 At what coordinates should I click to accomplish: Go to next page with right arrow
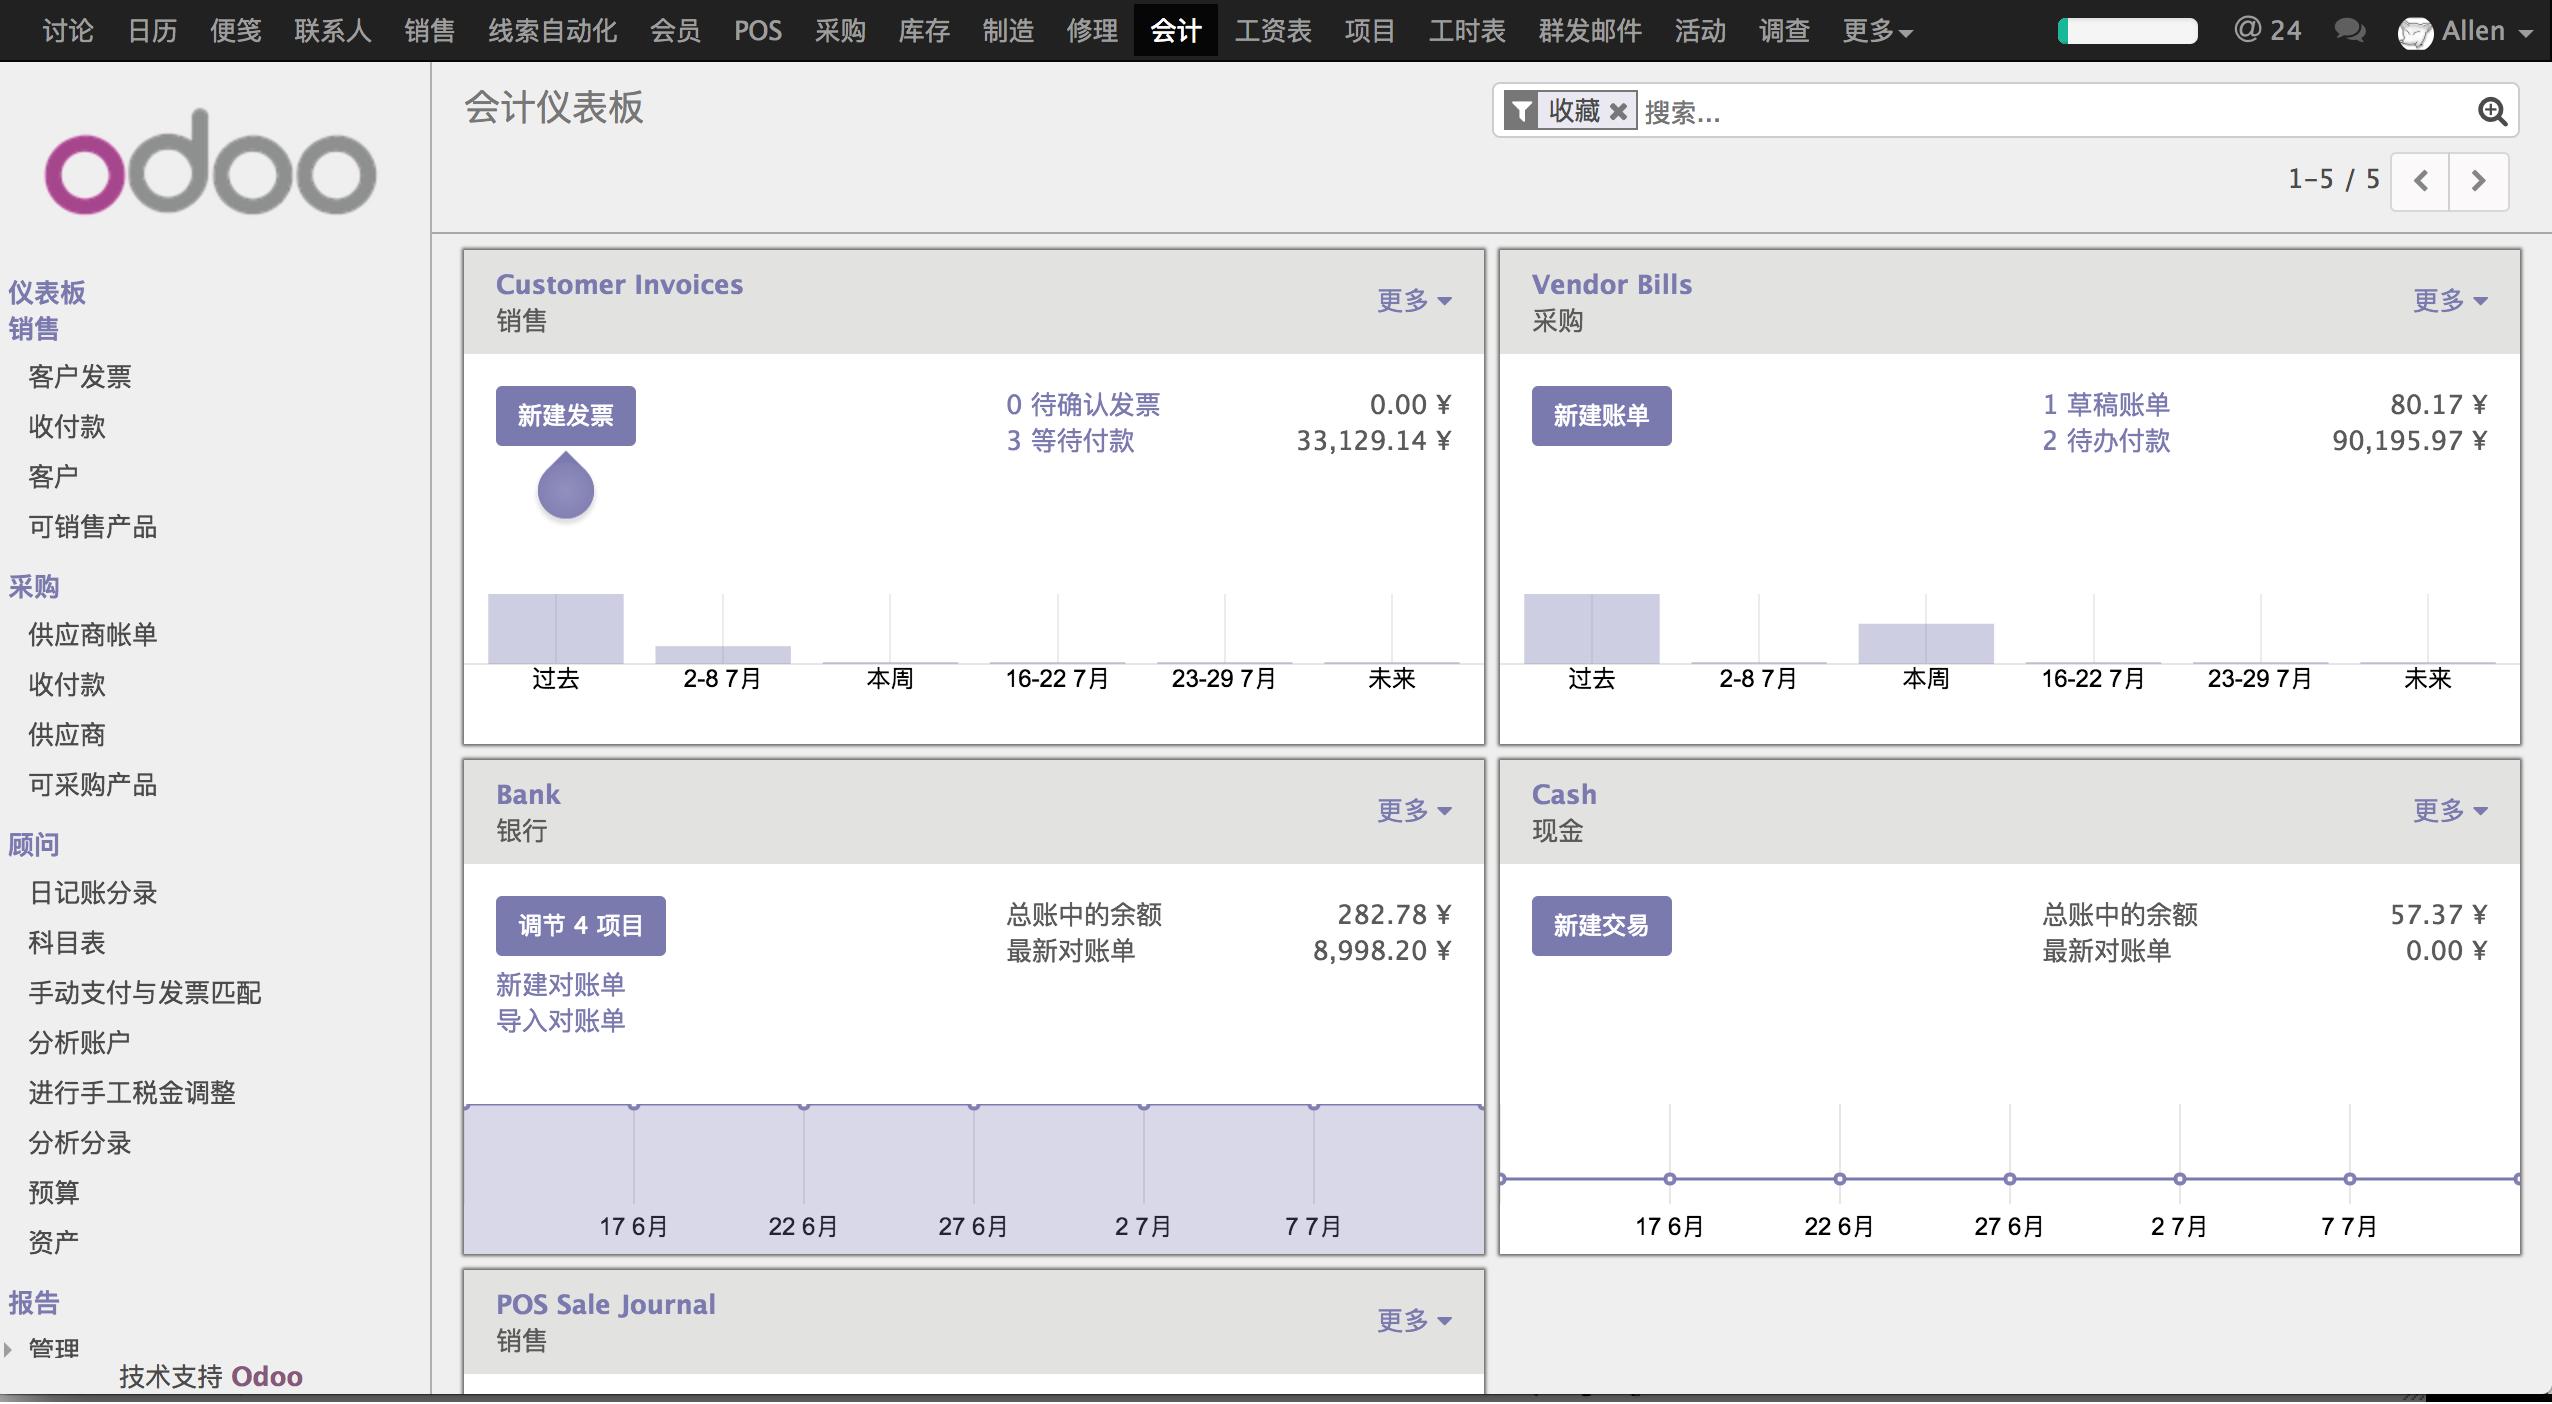2479,181
